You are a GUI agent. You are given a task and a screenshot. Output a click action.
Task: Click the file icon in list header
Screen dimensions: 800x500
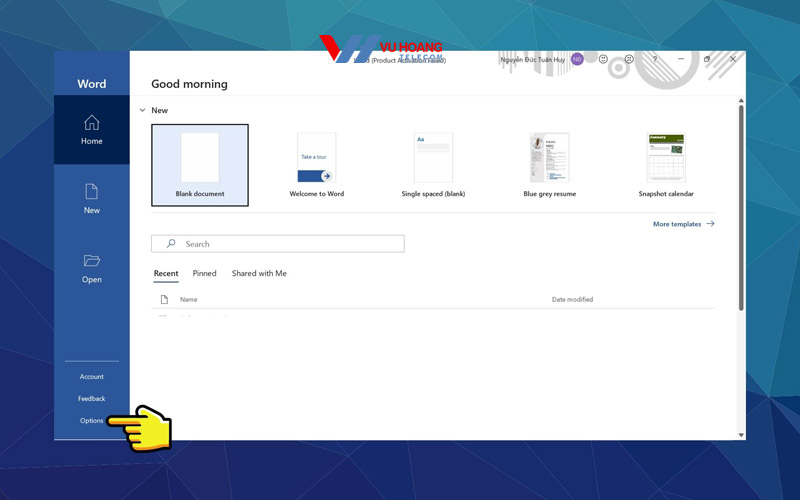pos(165,300)
